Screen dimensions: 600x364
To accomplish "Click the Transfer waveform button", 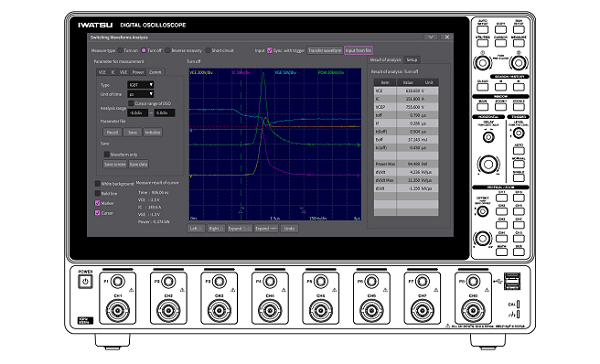I will [x=324, y=51].
